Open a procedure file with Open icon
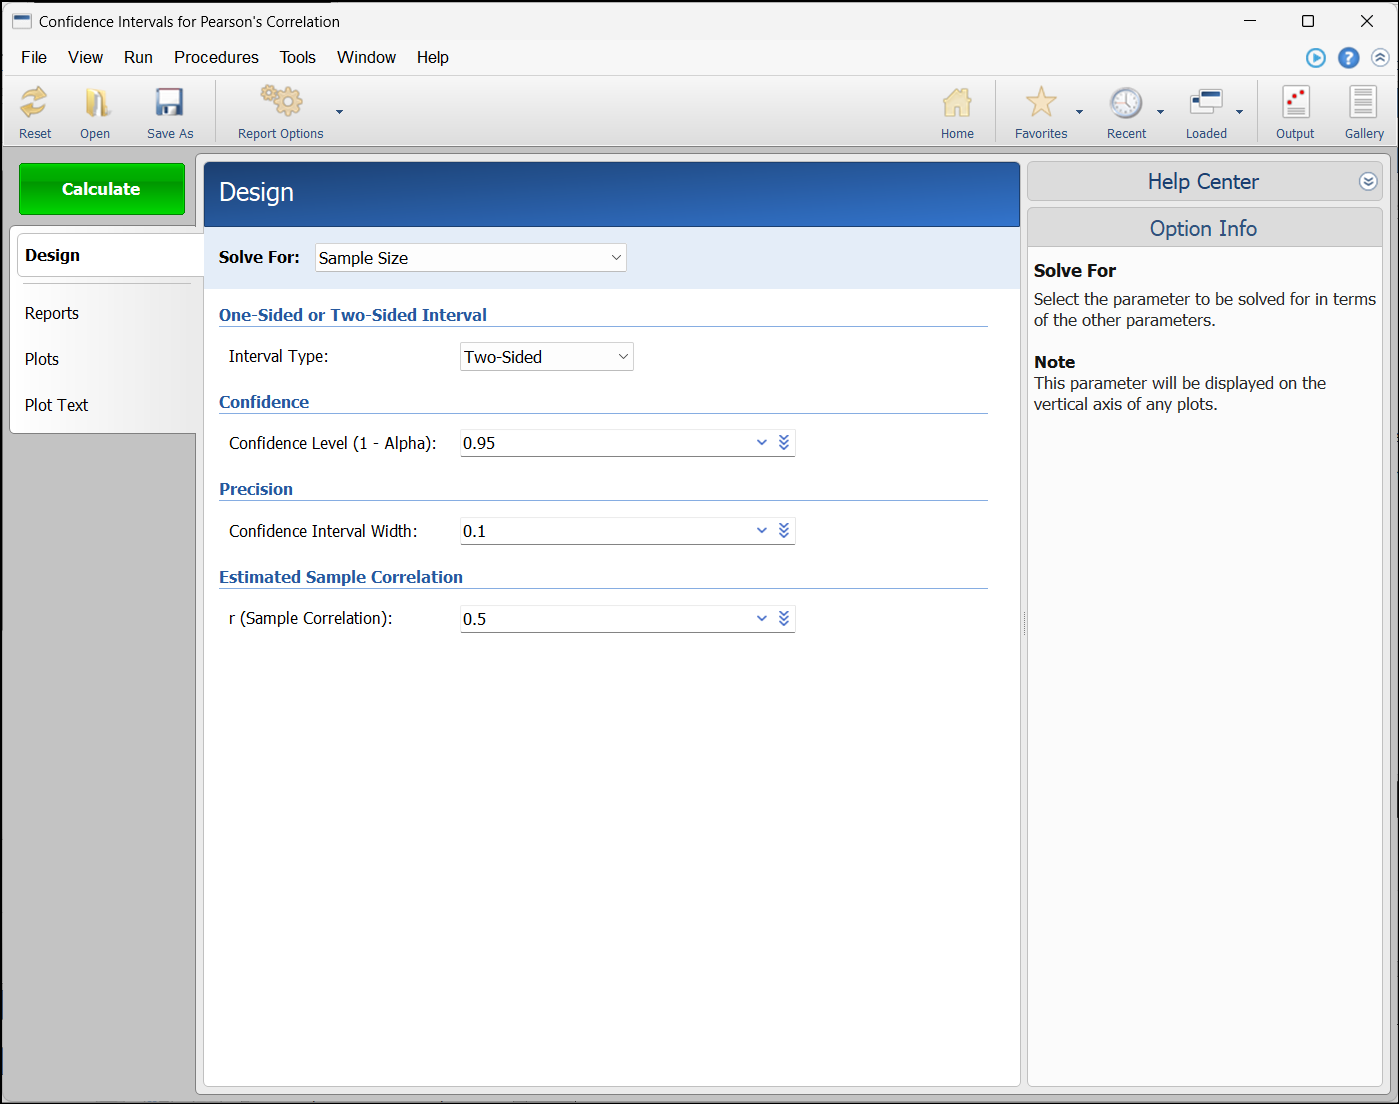Screen dimensions: 1399x1104 (96, 103)
